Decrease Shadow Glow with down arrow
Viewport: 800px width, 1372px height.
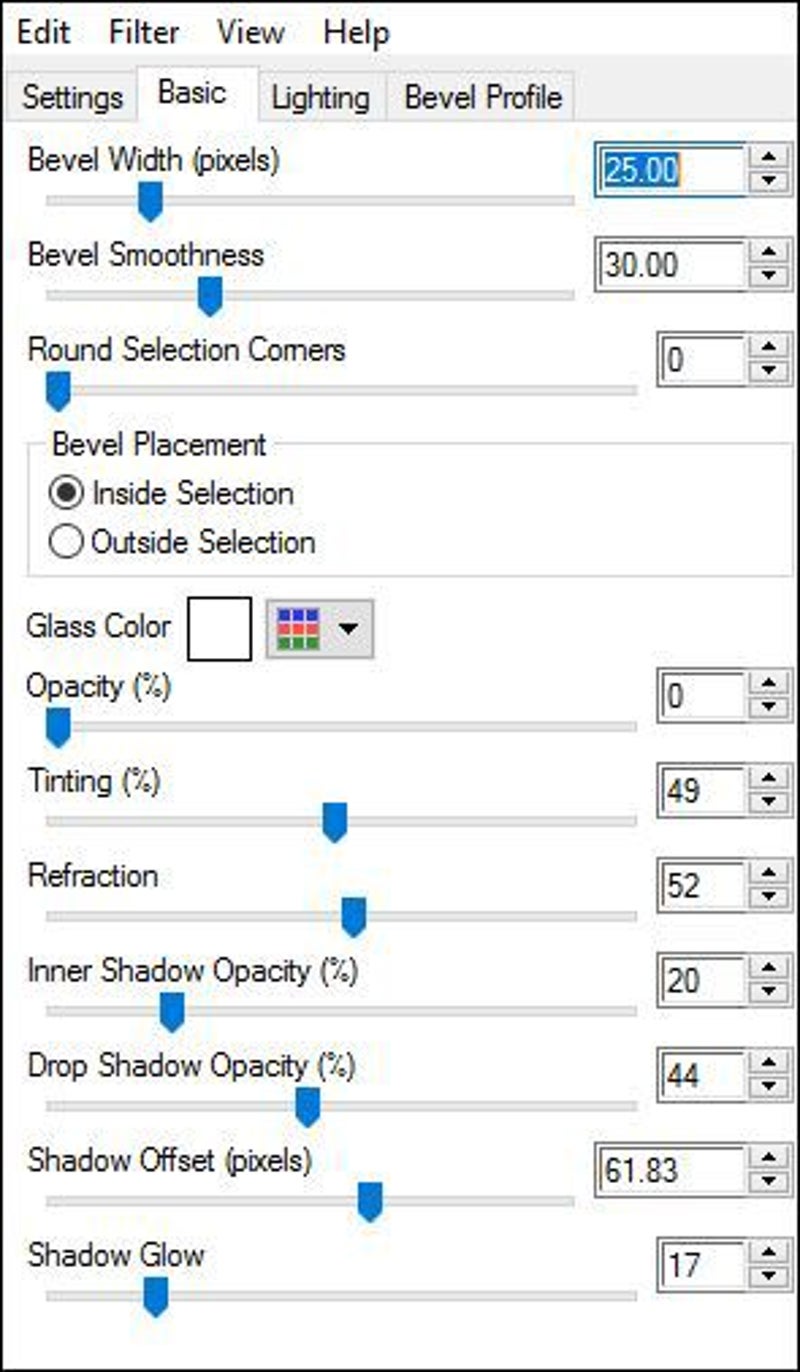[x=767, y=1277]
